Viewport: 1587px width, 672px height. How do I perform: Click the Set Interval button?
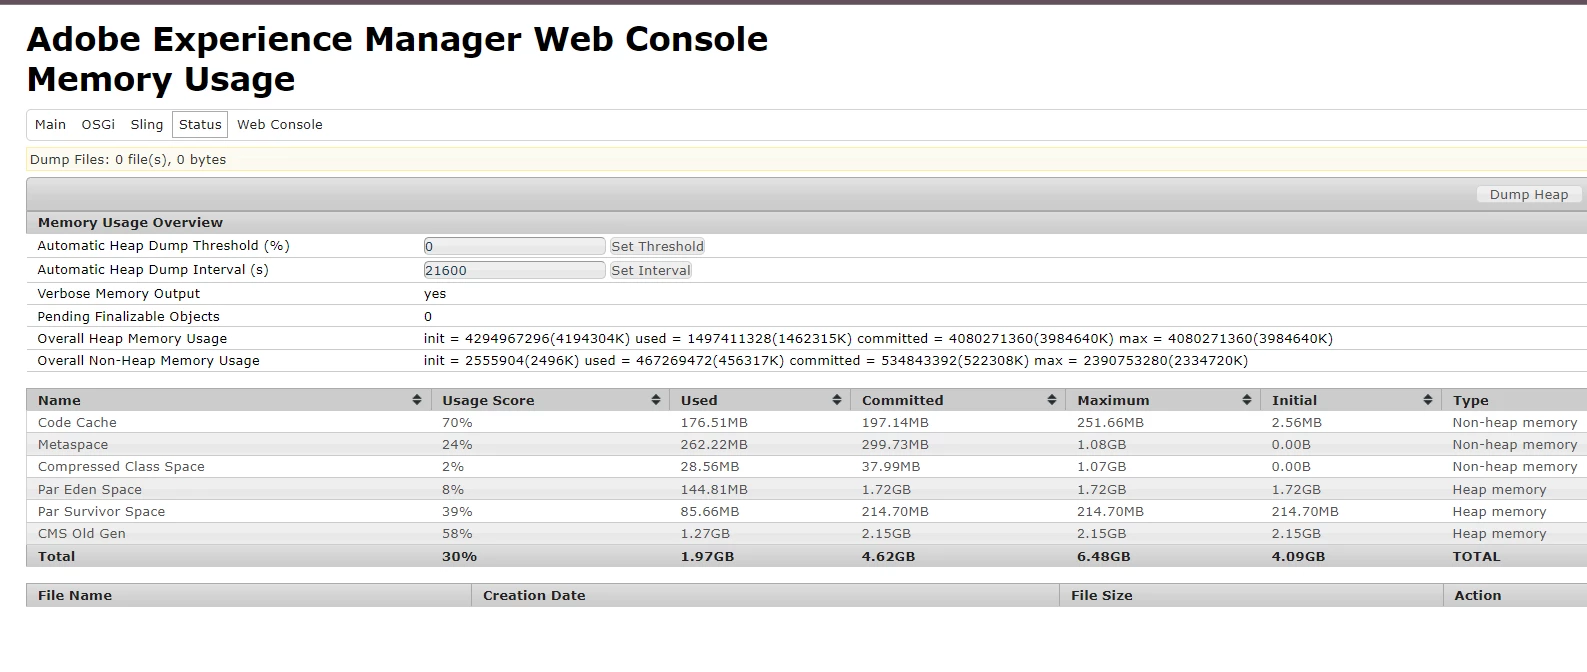(651, 271)
